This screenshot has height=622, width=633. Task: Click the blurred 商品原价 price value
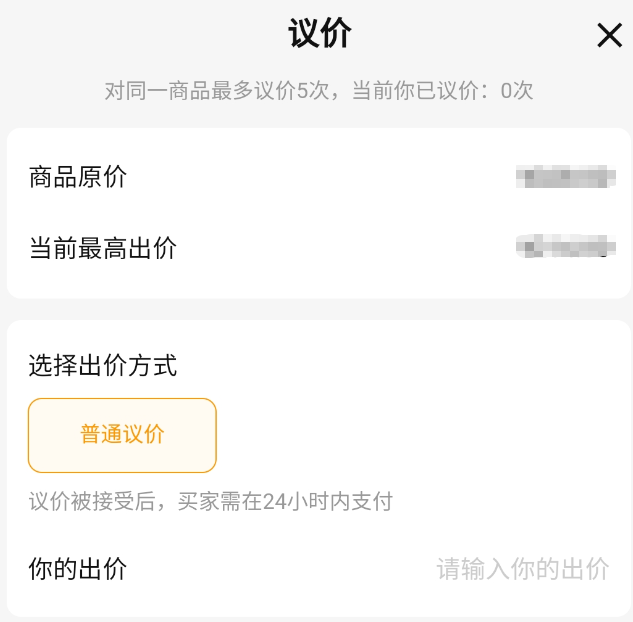(565, 178)
